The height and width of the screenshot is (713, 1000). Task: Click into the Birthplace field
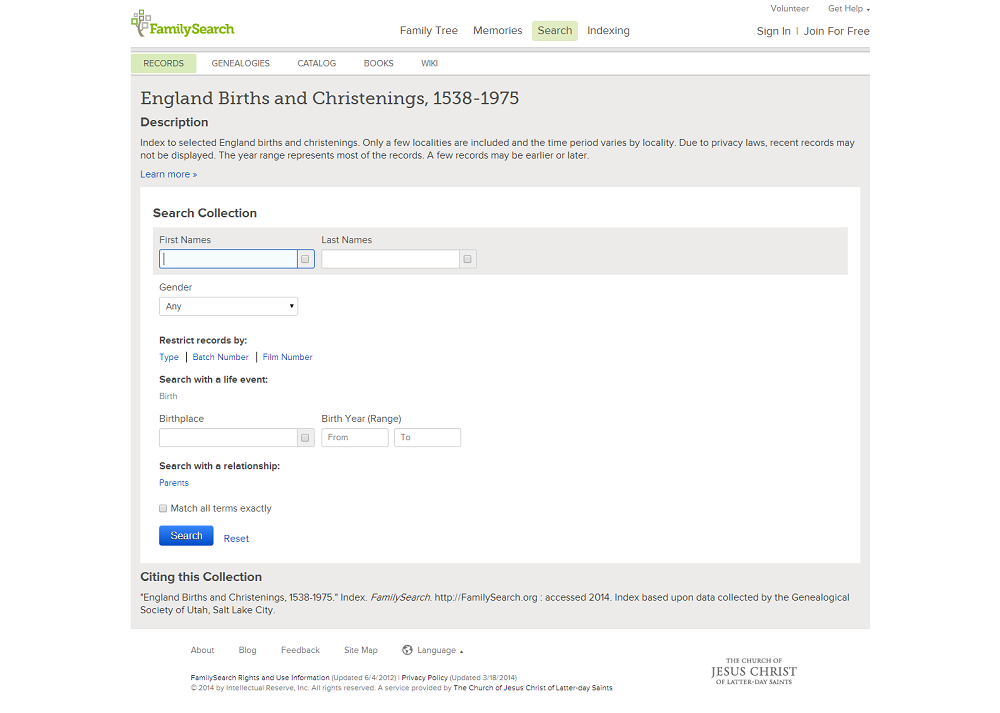[228, 437]
